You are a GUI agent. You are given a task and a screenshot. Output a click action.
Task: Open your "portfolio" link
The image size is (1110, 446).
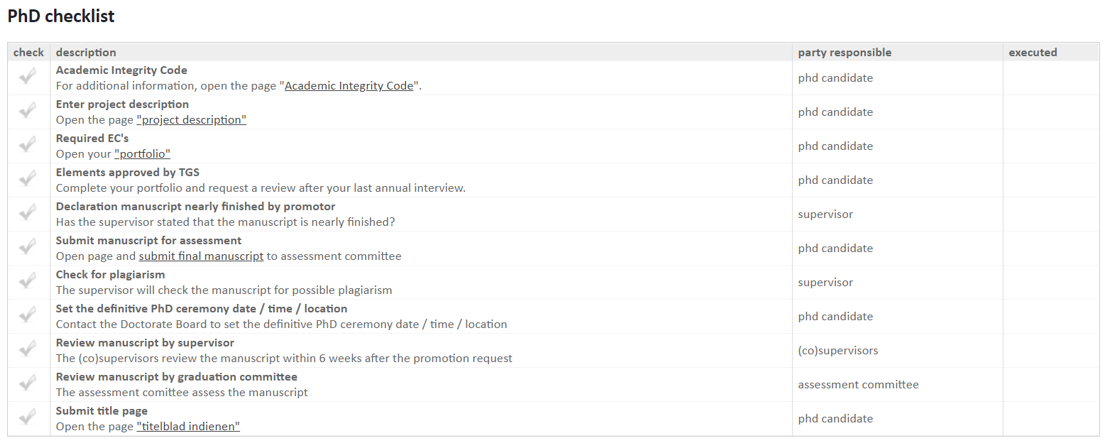142,154
